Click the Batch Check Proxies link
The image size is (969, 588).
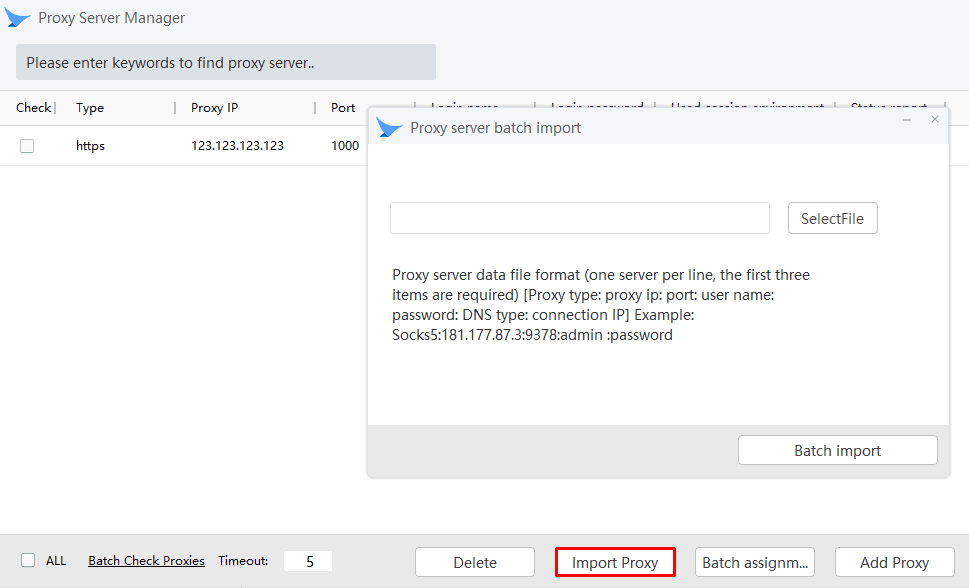pos(146,561)
